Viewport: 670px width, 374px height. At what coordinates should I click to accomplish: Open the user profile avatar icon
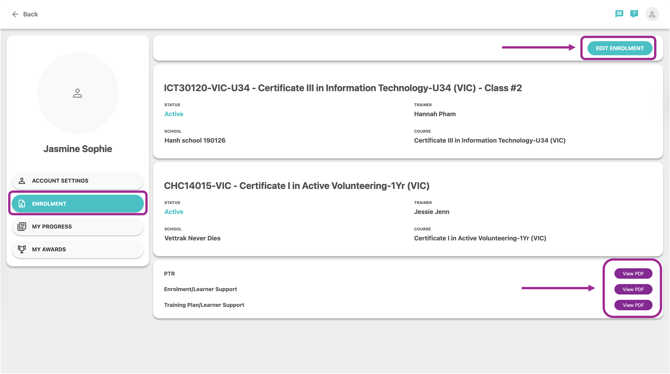pos(652,14)
